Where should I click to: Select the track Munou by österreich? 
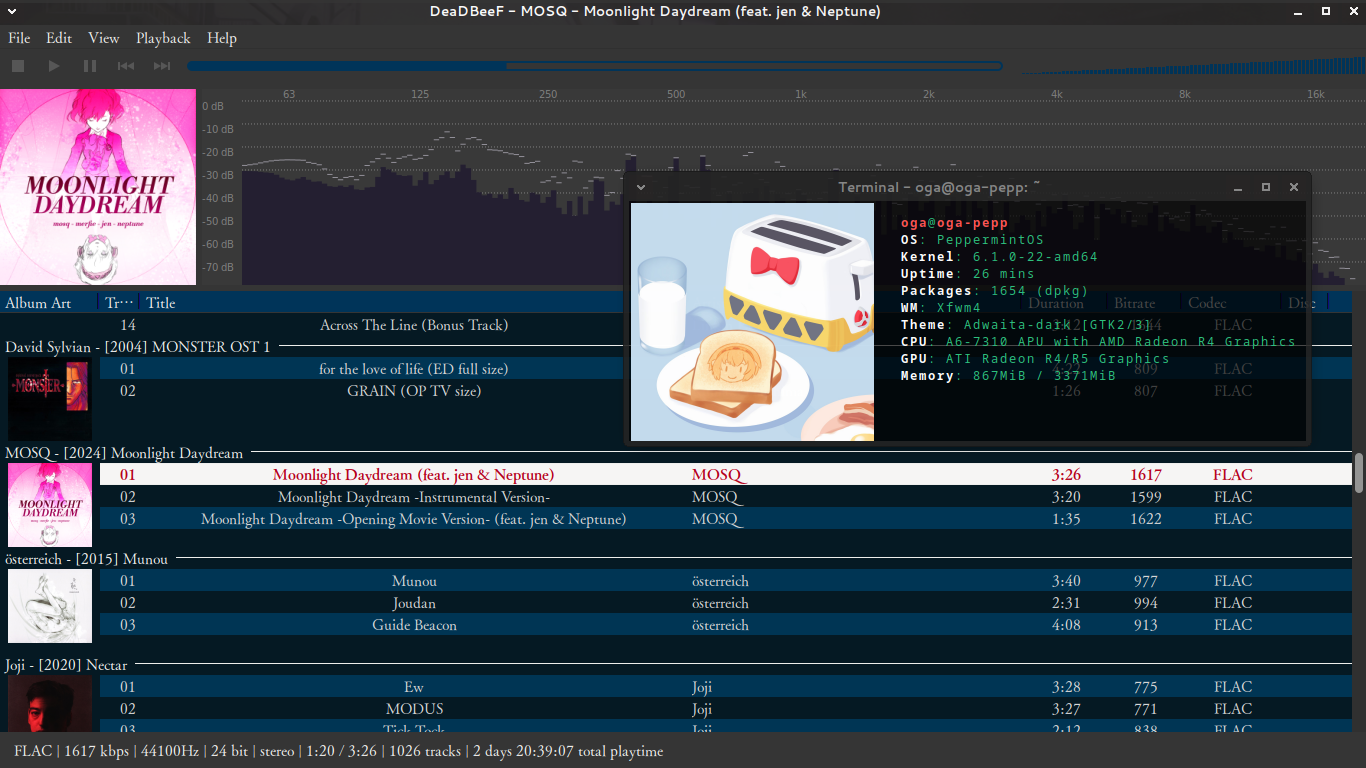coord(414,581)
